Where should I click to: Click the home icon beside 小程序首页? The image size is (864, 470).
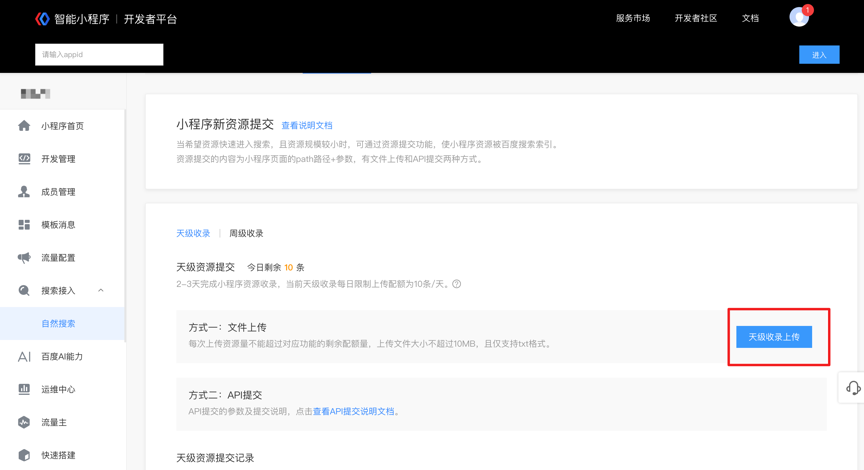(24, 126)
